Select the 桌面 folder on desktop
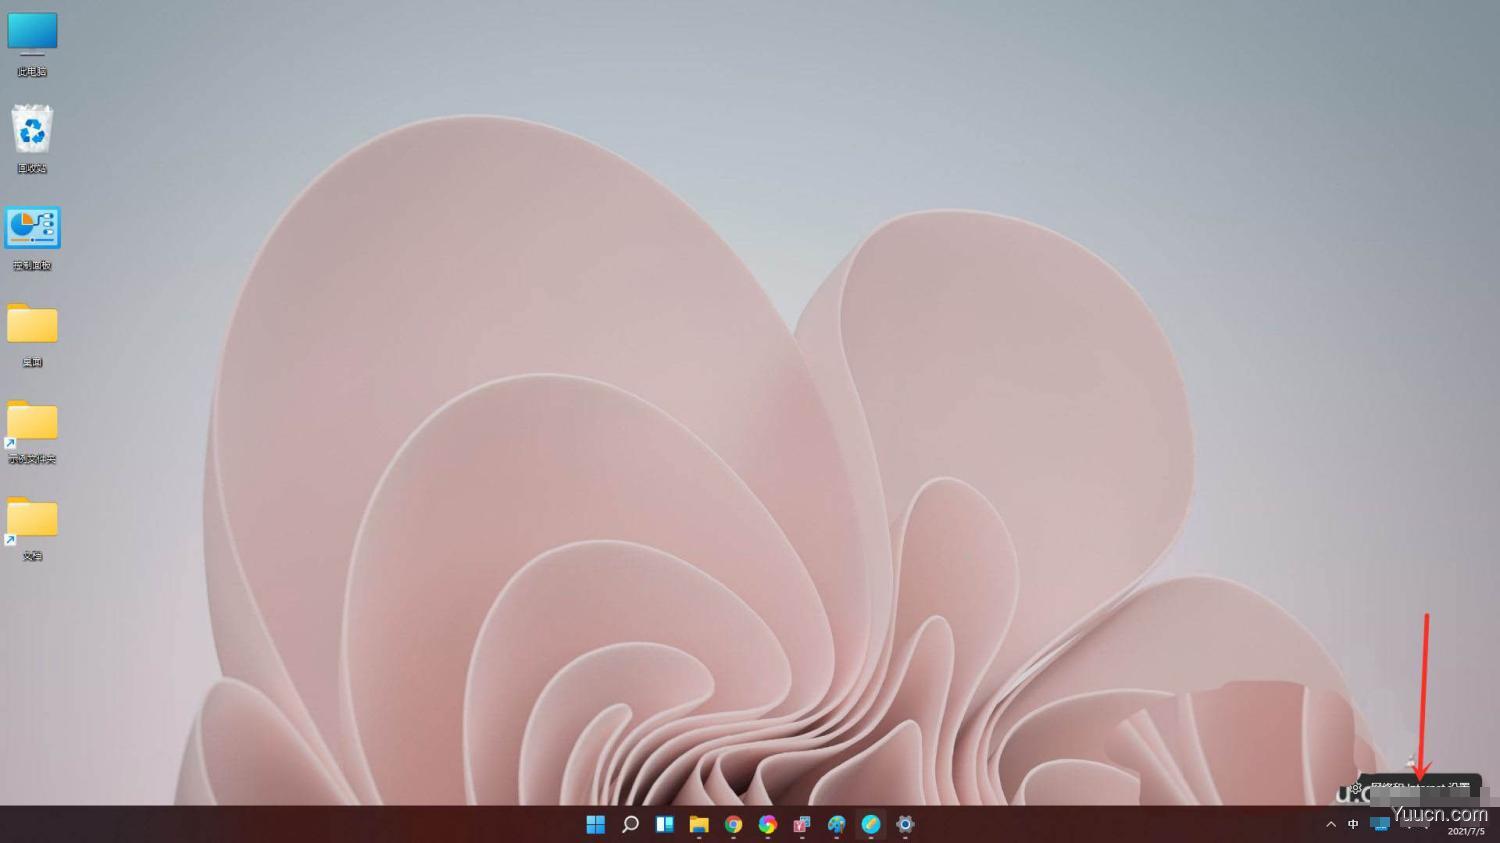 tap(32, 335)
